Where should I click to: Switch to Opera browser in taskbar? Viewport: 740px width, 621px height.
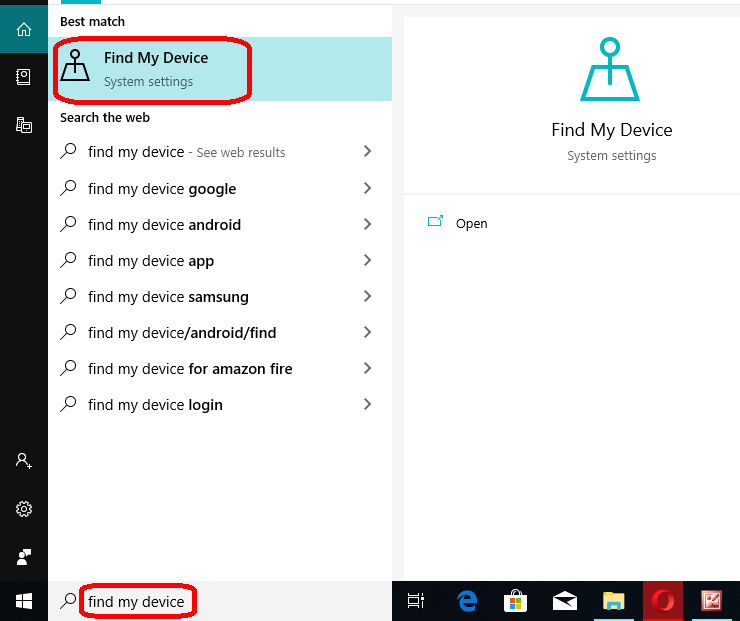[x=663, y=601]
